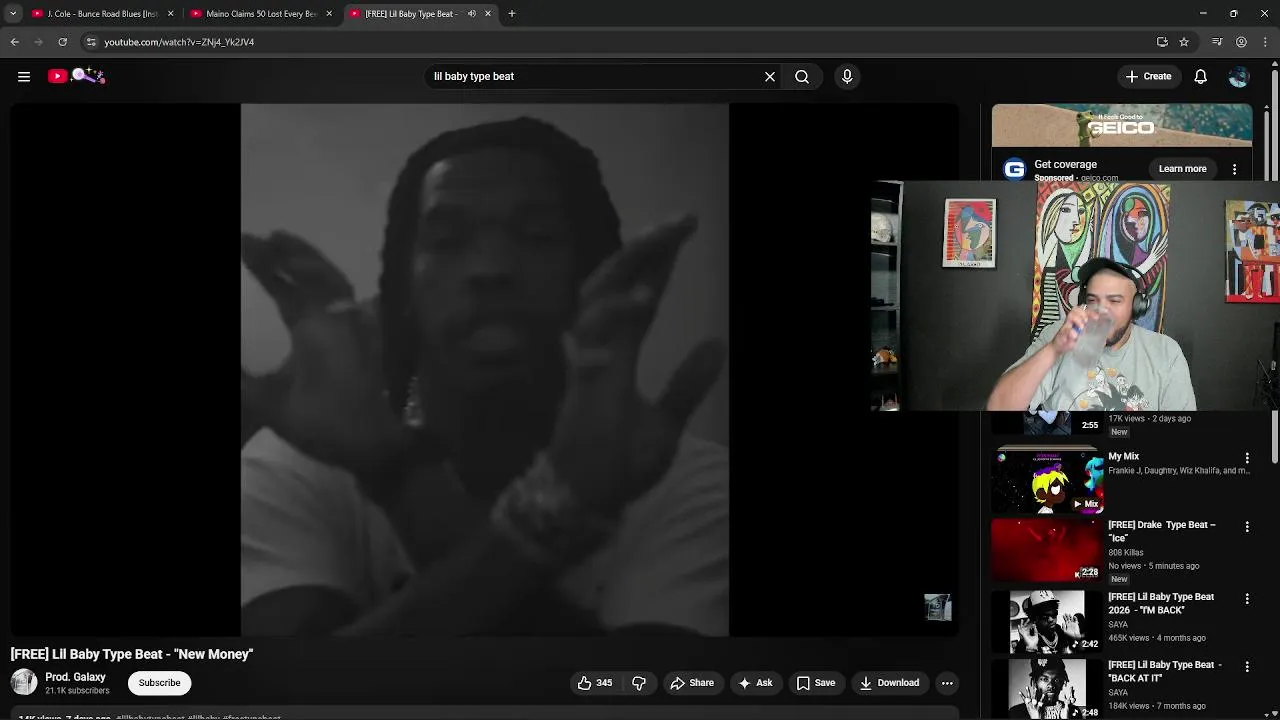The width and height of the screenshot is (1280, 720).
Task: Mute the Lil Baby tab audio icon
Action: click(x=471, y=14)
